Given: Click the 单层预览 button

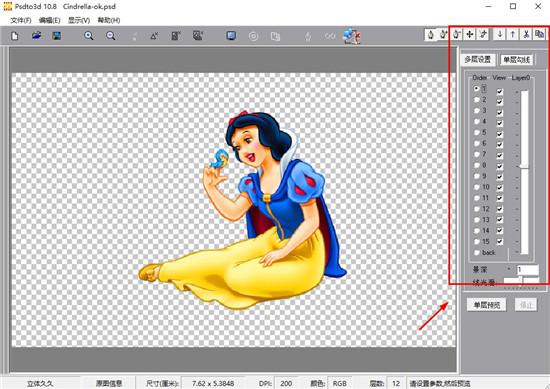Looking at the screenshot, I should coord(487,304).
